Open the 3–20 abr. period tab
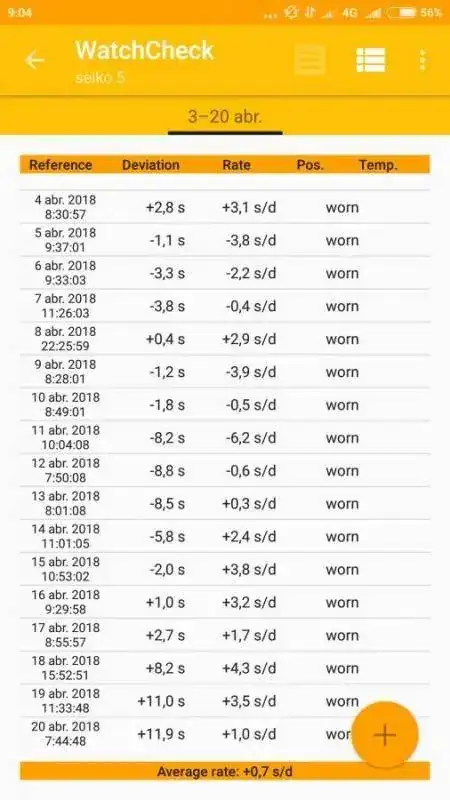Viewport: 450px width, 800px height. tap(225, 117)
